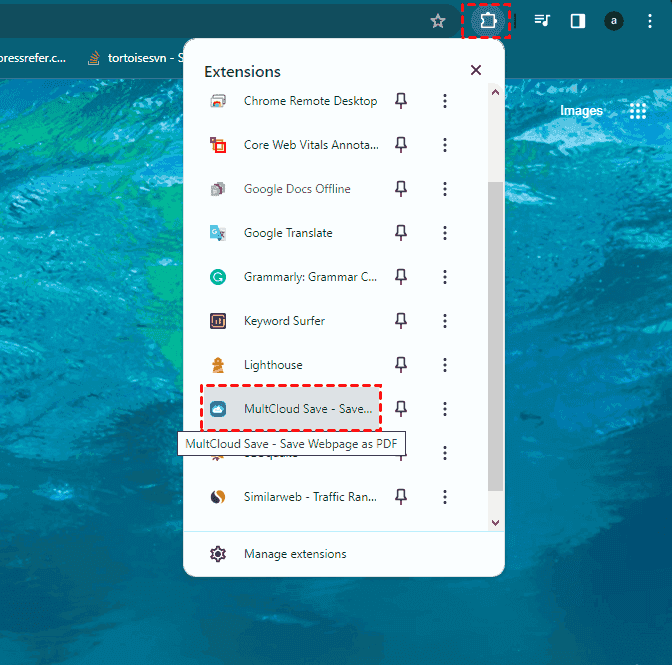Viewport: 672px width, 665px height.
Task: Pin Google Docs Offline to toolbar
Action: [x=401, y=189]
